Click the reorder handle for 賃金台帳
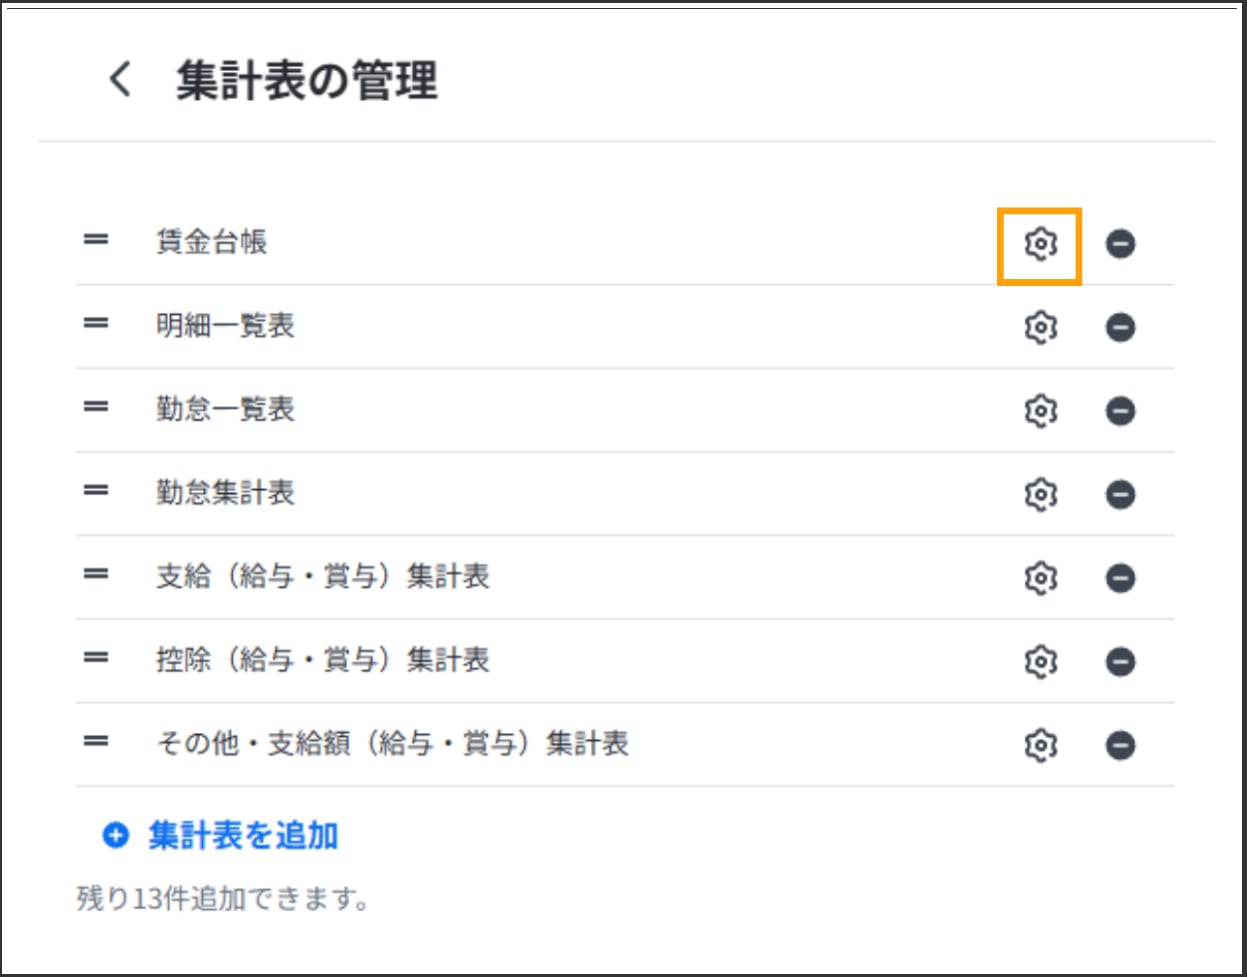 click(96, 240)
